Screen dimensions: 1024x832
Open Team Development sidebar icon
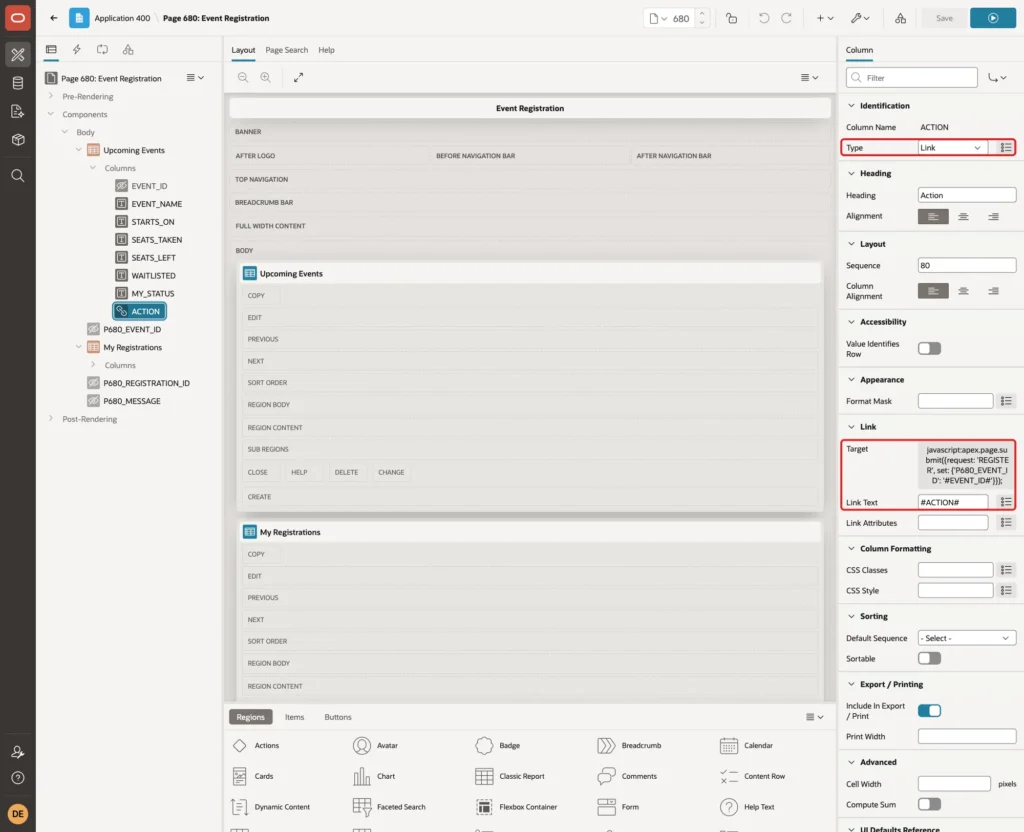point(18,111)
